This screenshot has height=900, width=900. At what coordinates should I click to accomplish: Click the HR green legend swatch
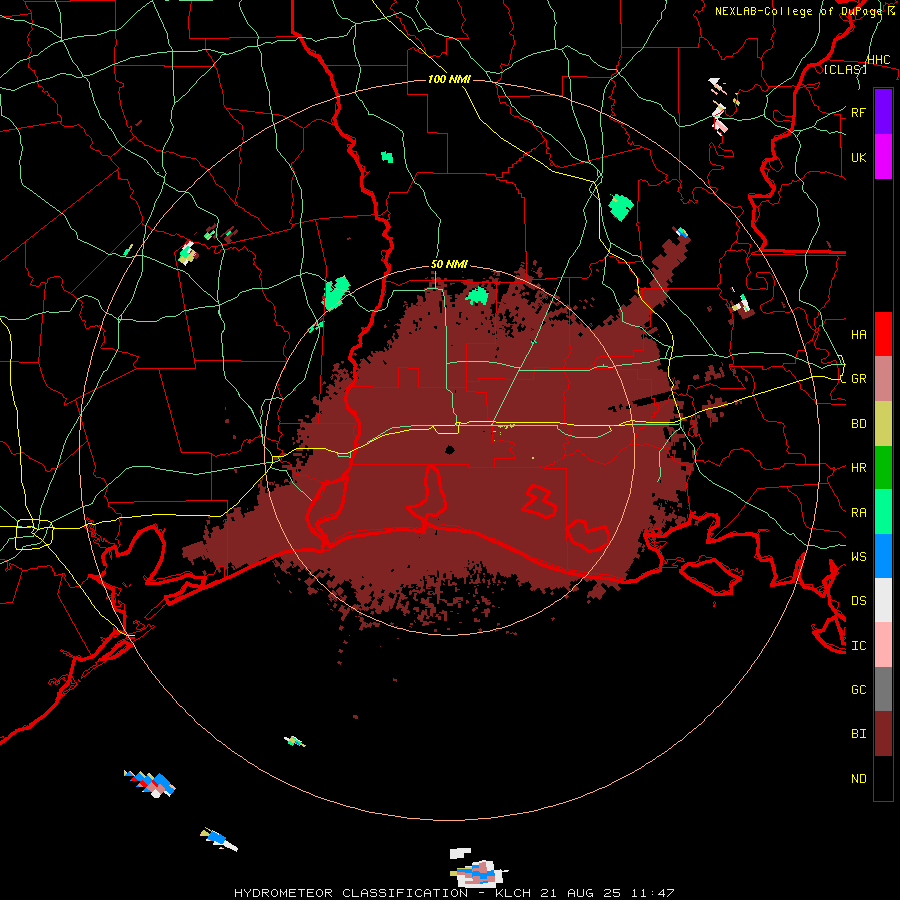coord(883,468)
